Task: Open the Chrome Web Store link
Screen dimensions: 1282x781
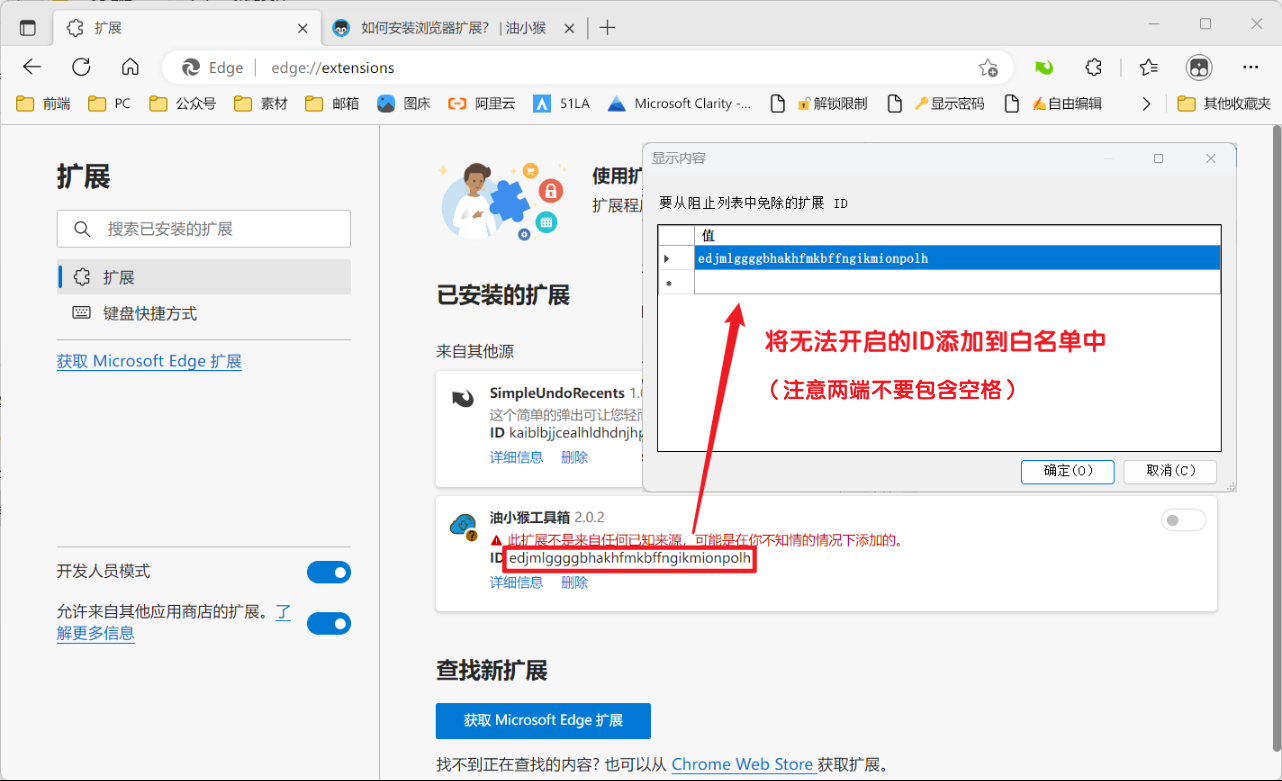Action: tap(743, 763)
